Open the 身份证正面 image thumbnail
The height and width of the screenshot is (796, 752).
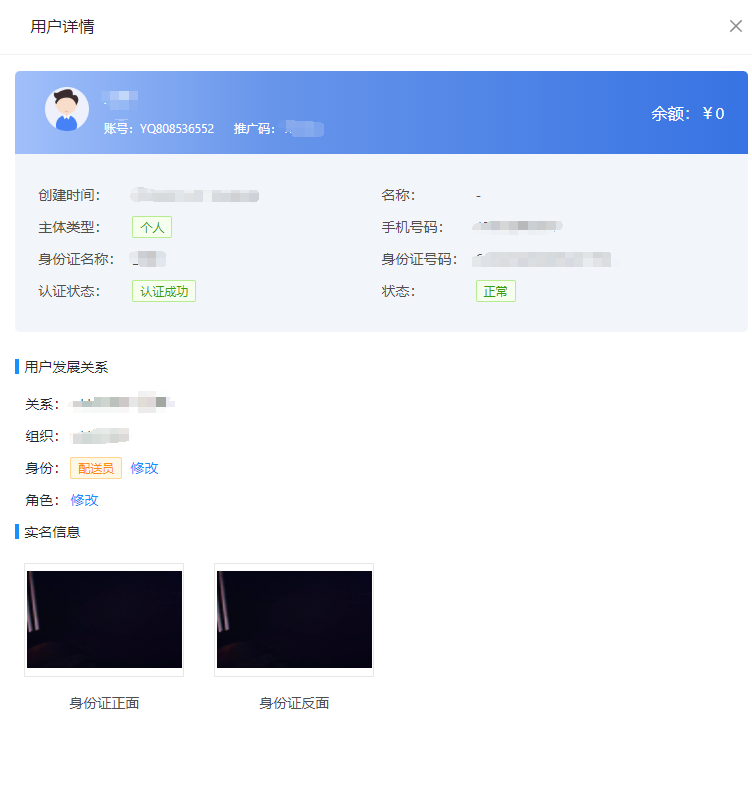coord(104,619)
